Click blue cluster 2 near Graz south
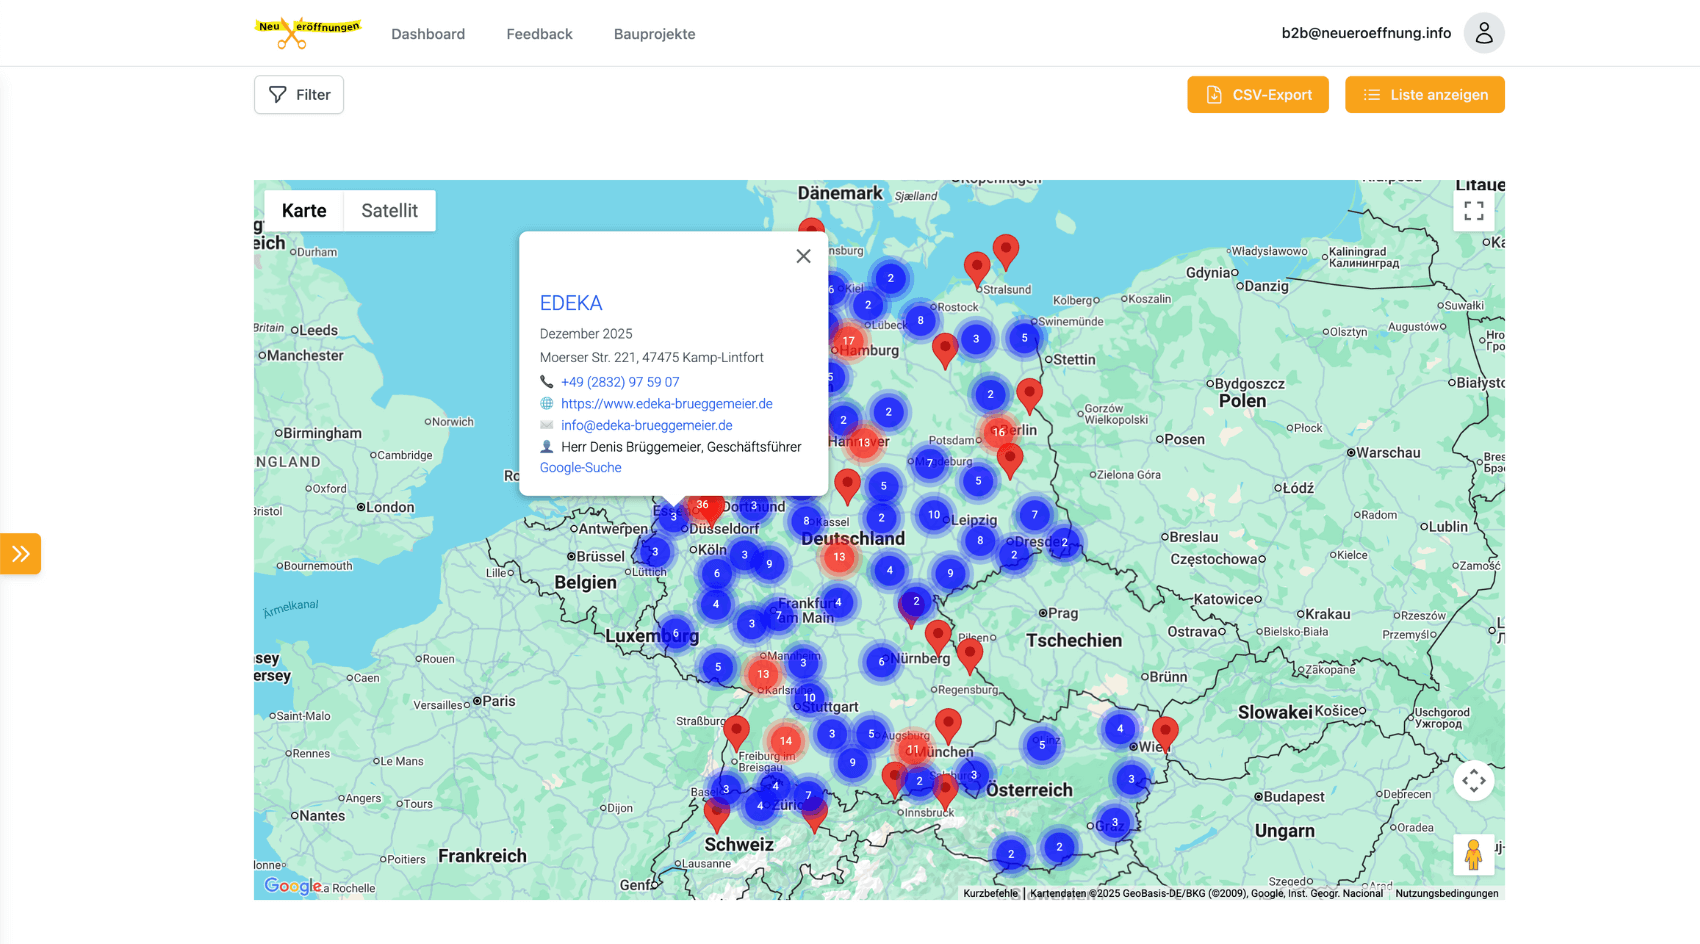 1059,847
